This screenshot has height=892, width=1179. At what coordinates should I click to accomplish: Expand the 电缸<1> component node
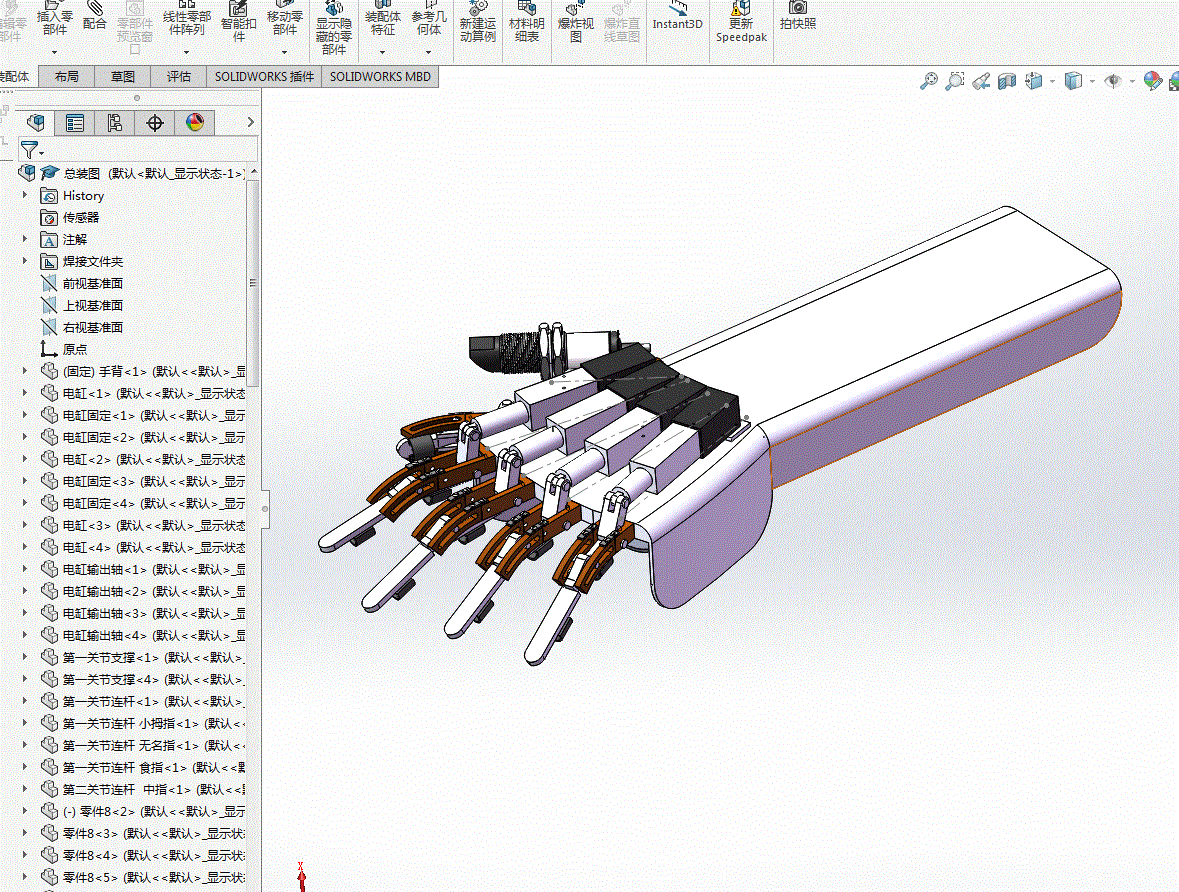click(25, 393)
